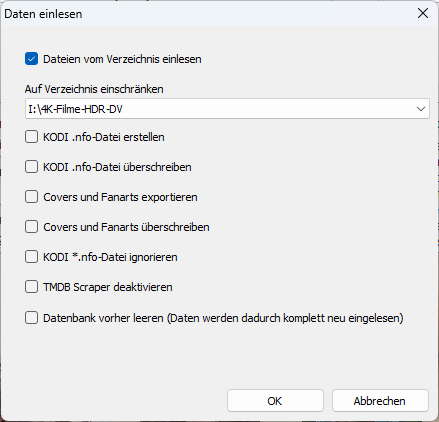439x422 pixels.
Task: Click the 'Covers und Fanarts exportieren' label text
Action: click(x=120, y=197)
